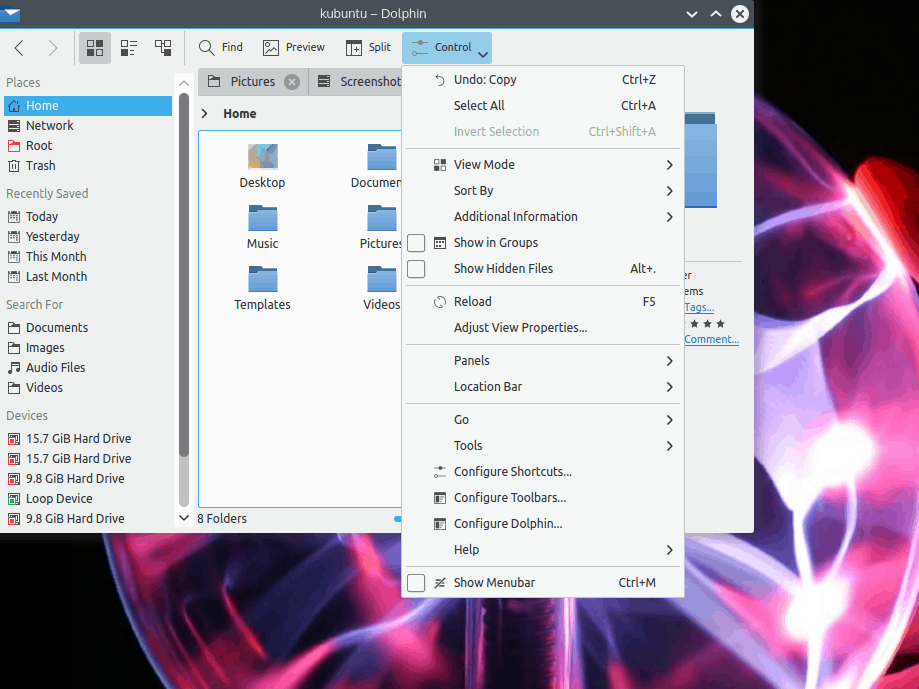Screen dimensions: 919x689
Task: Click the Comment link in information panel
Action: 712,339
